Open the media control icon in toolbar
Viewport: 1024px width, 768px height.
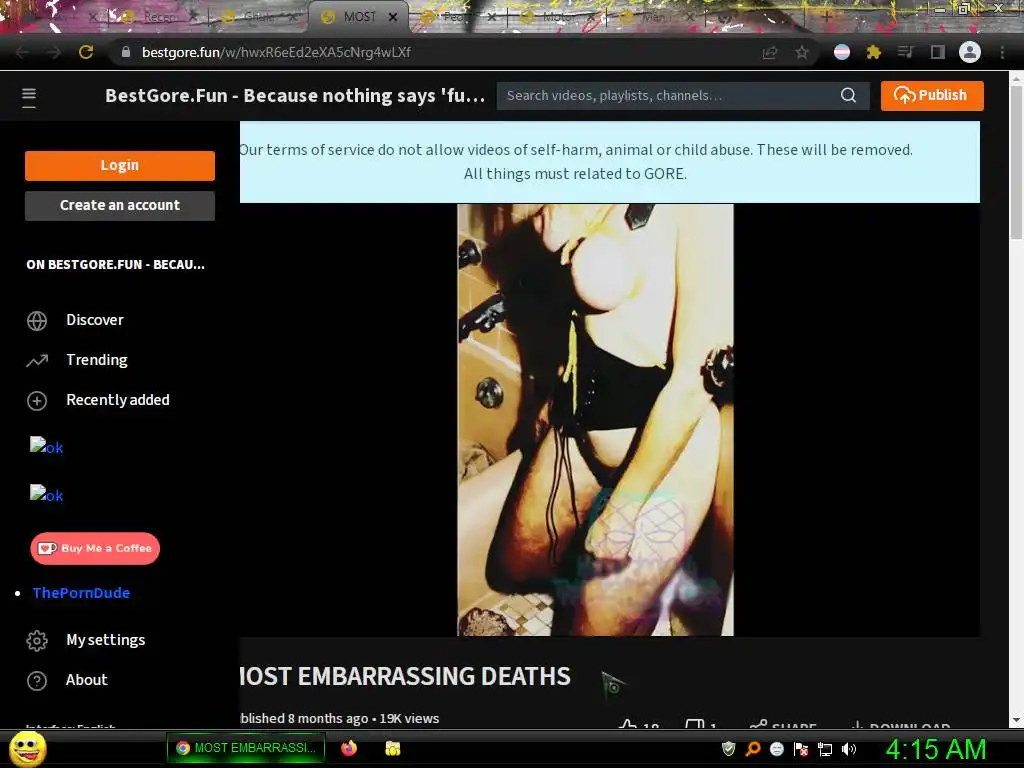(906, 52)
